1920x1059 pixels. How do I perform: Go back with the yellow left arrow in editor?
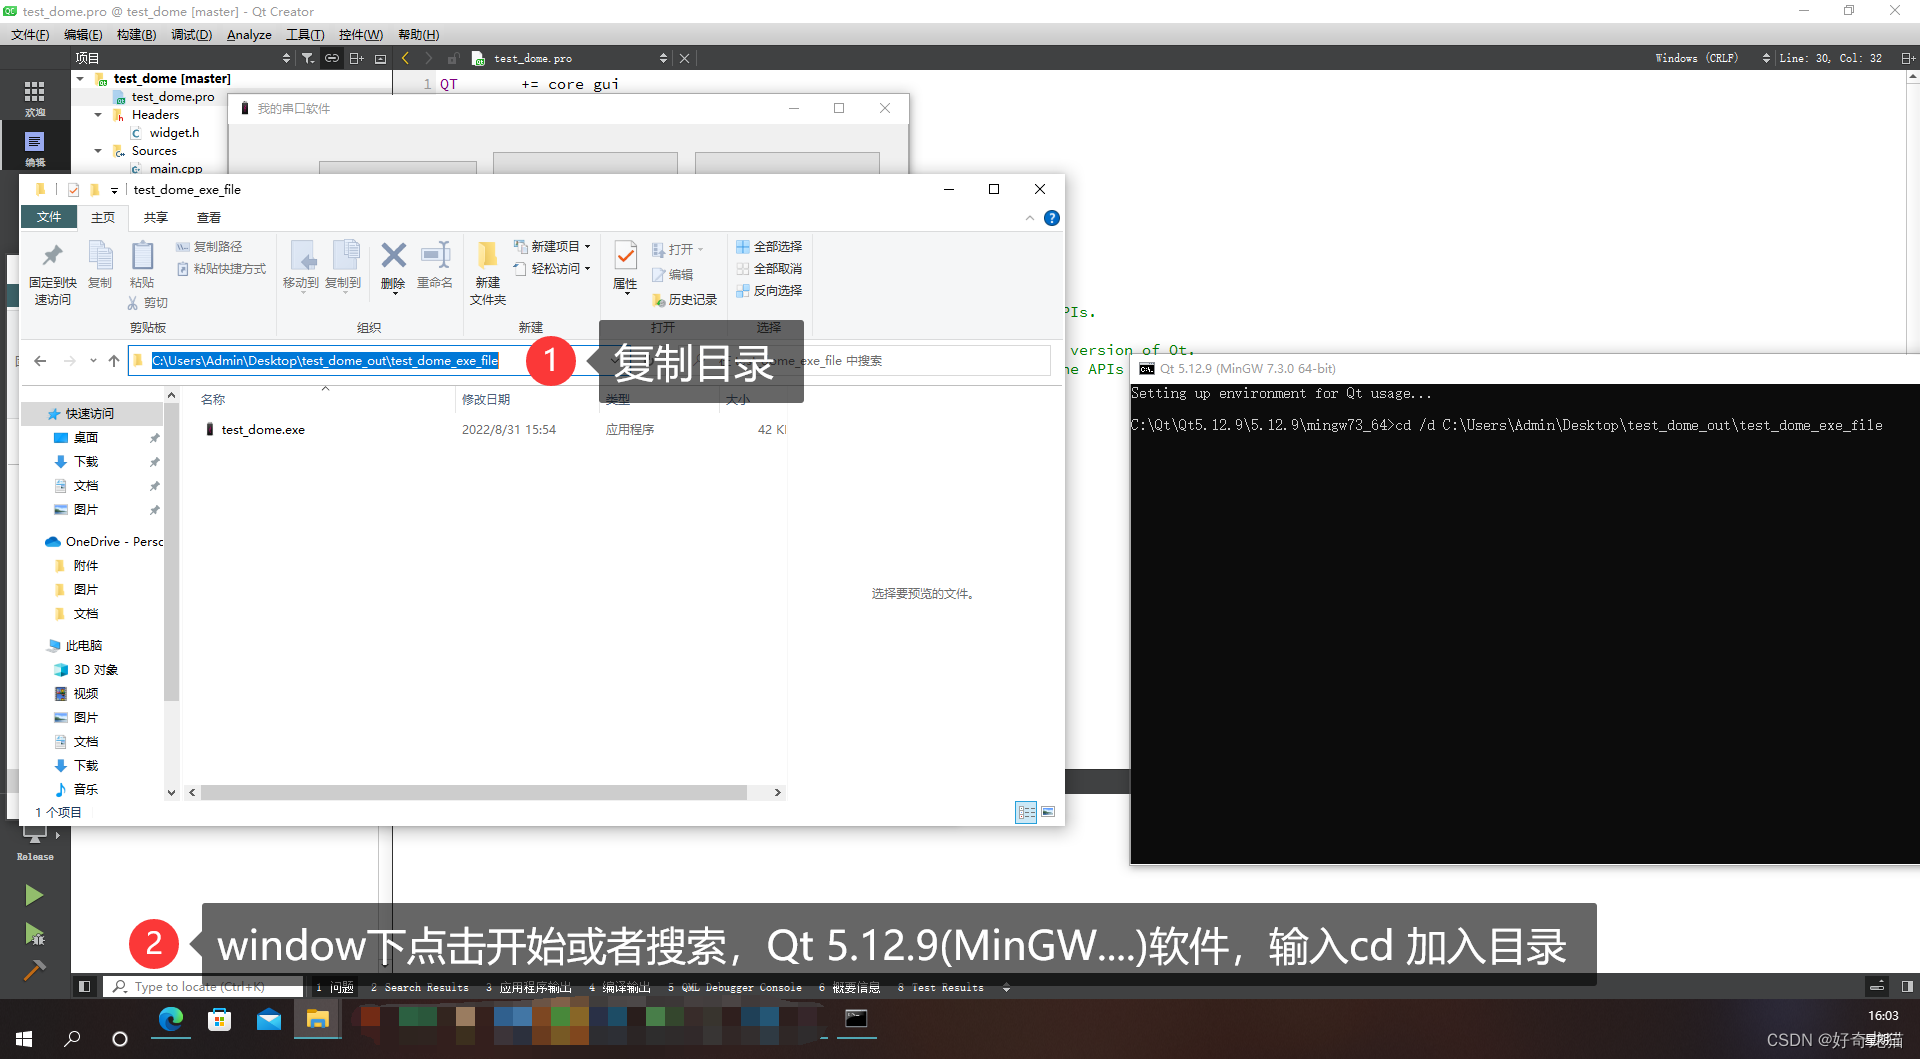(405, 58)
